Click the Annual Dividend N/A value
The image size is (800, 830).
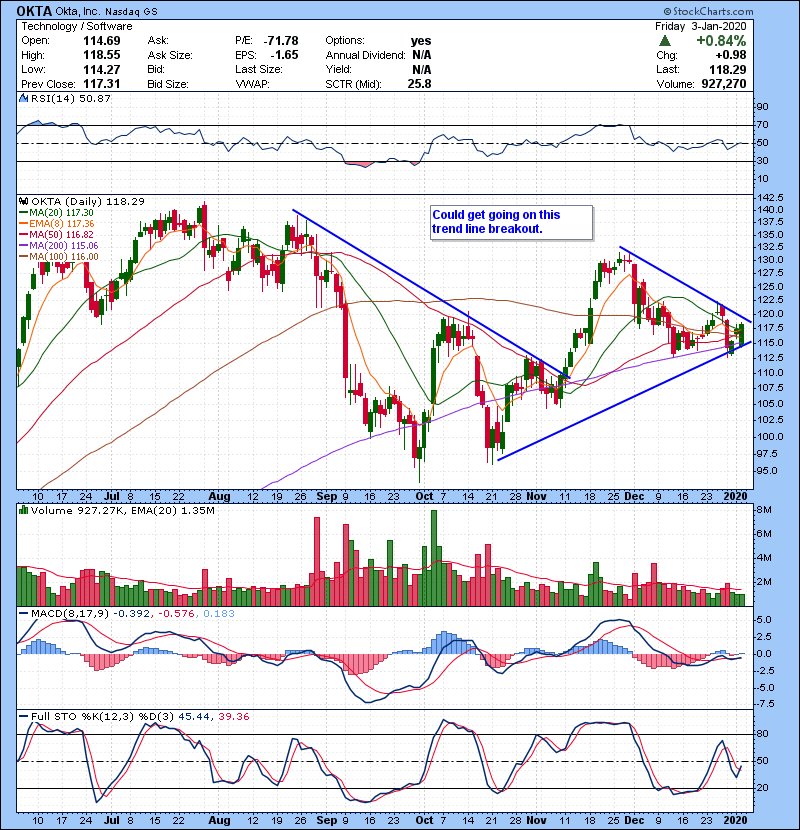point(421,55)
